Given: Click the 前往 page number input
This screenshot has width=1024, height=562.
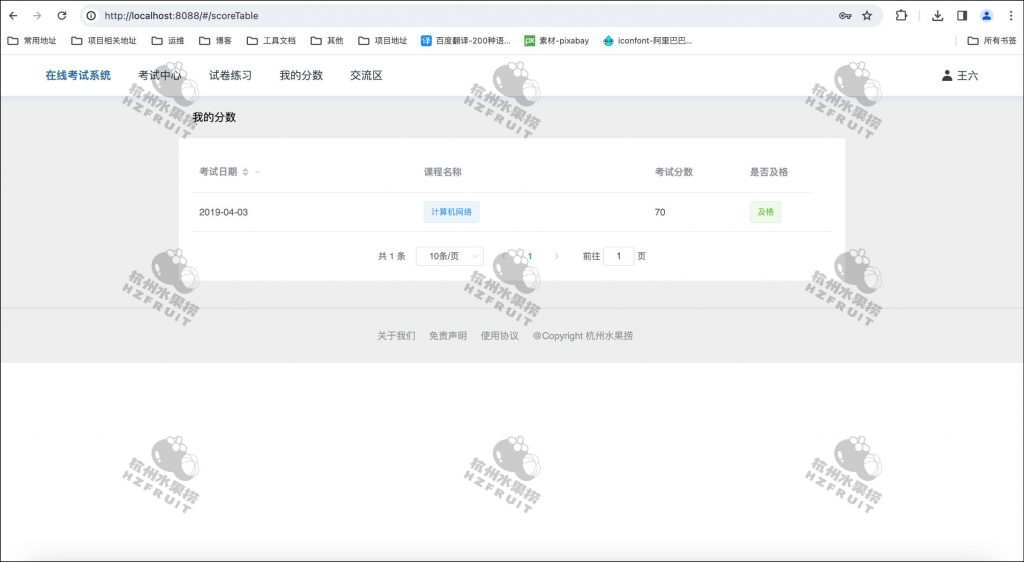Looking at the screenshot, I should 618,256.
